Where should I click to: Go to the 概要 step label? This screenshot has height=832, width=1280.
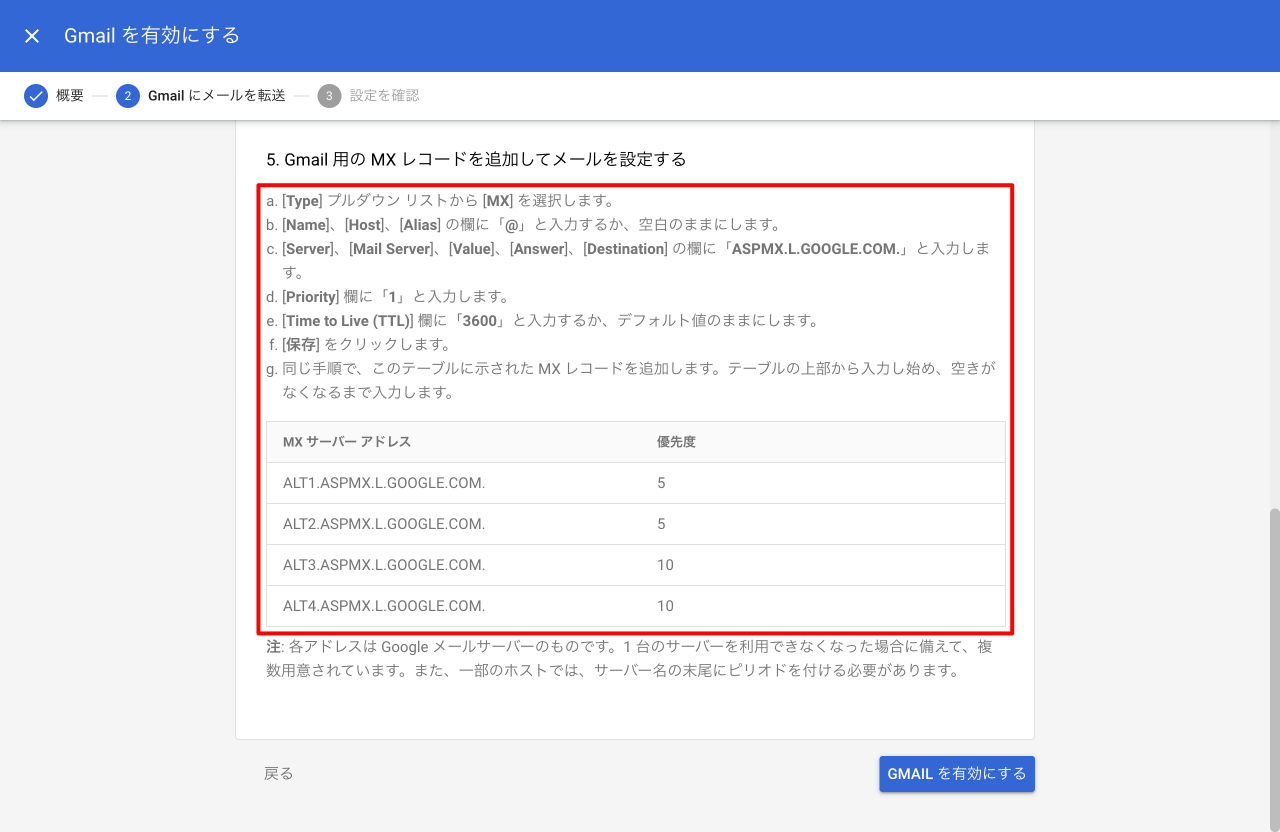(x=70, y=96)
